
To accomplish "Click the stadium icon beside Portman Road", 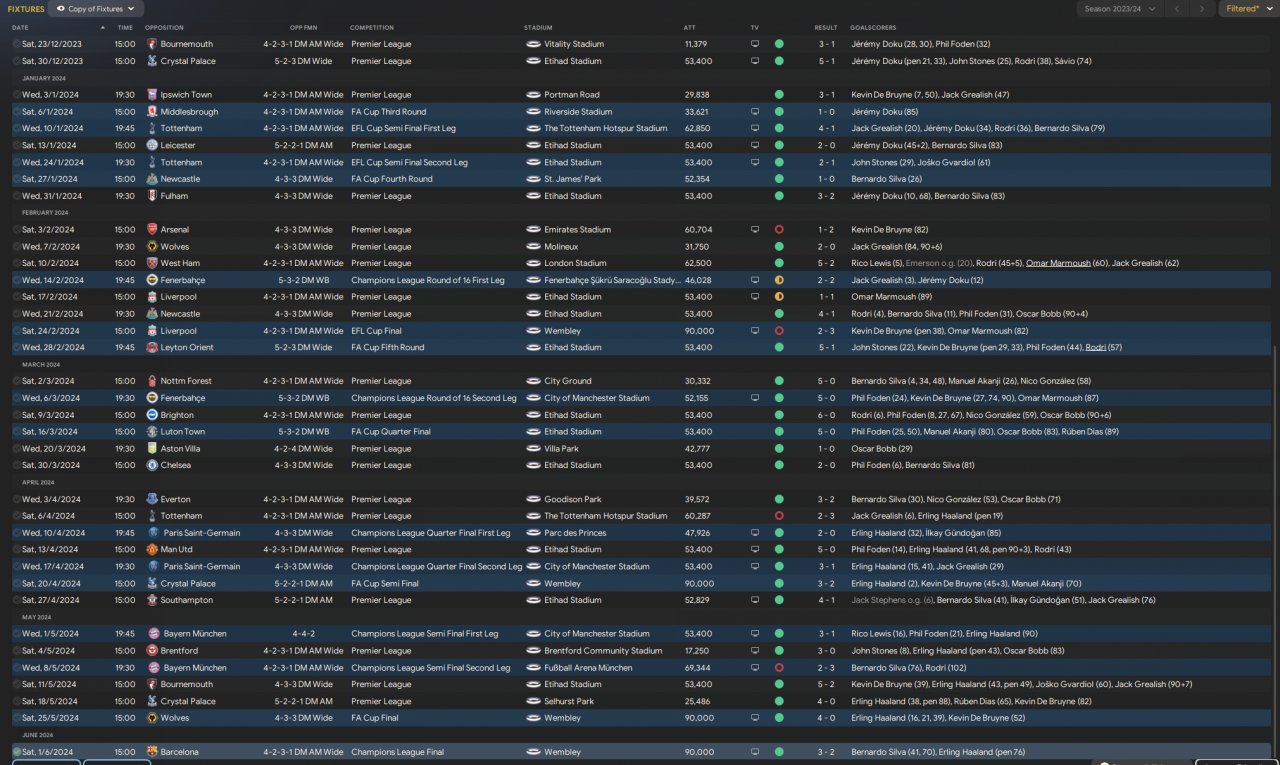I will 533,95.
